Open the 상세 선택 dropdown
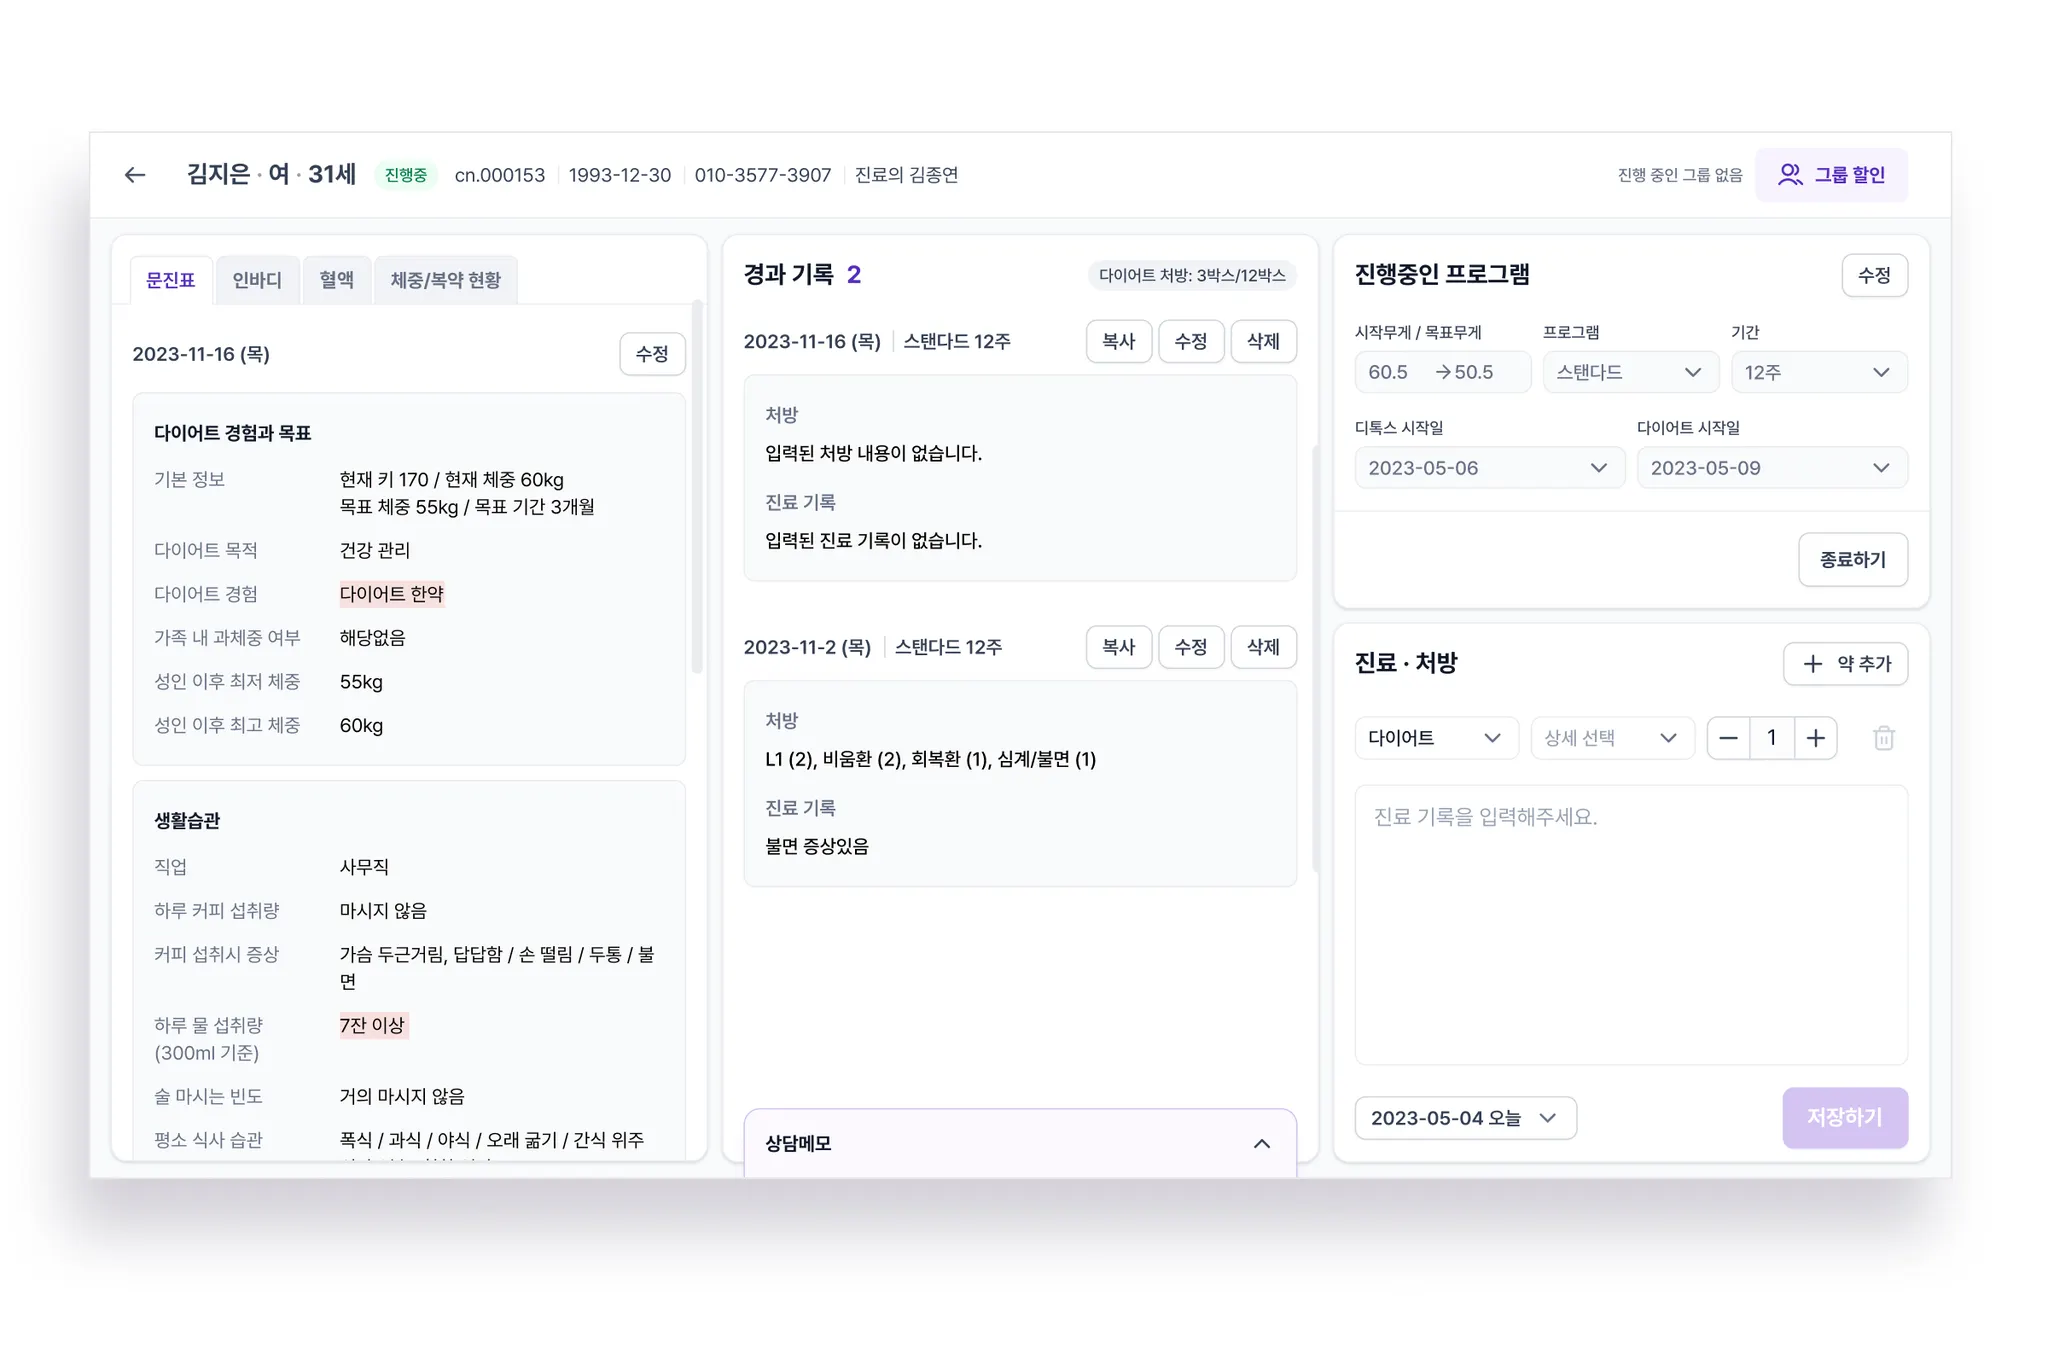 [1611, 738]
